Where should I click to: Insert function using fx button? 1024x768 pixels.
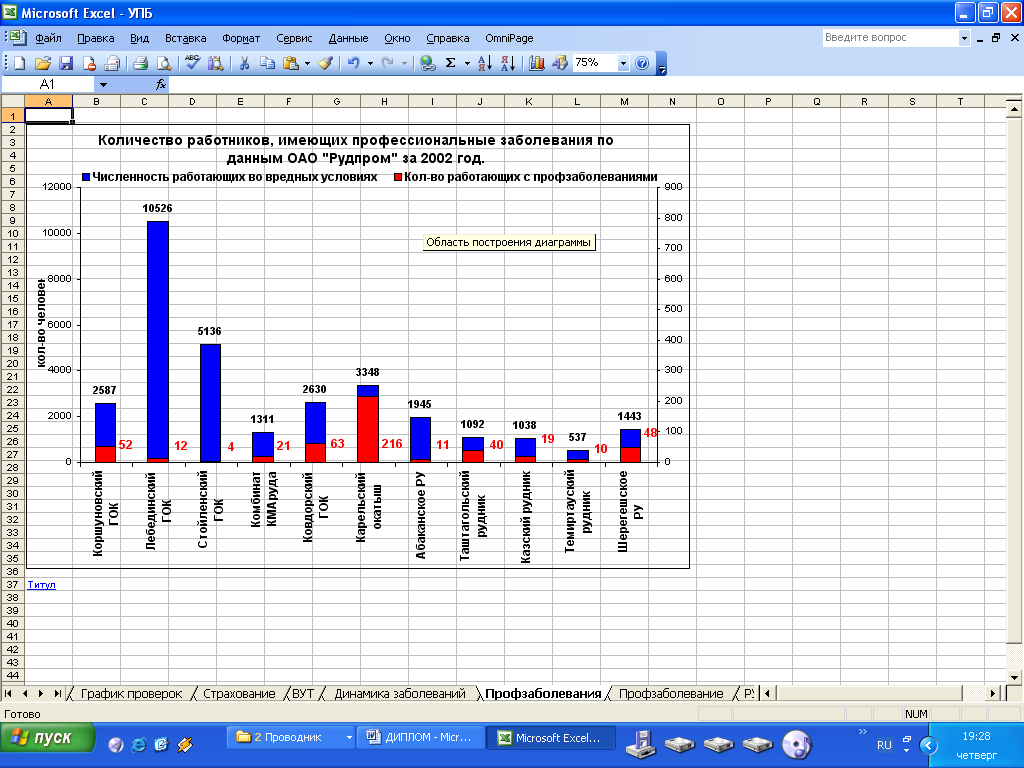click(160, 85)
